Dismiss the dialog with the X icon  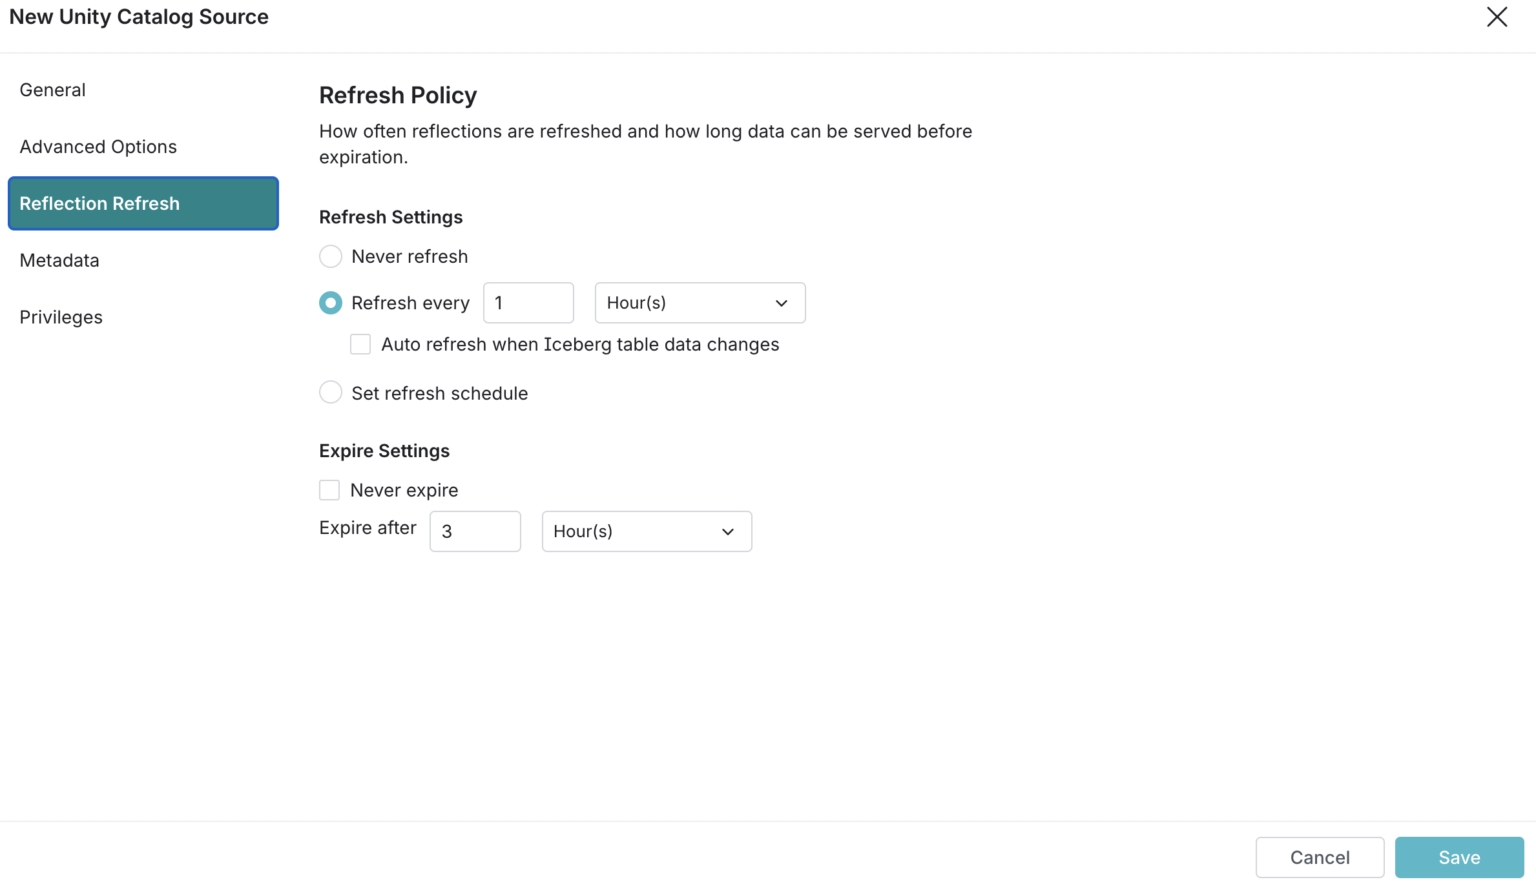1496,17
